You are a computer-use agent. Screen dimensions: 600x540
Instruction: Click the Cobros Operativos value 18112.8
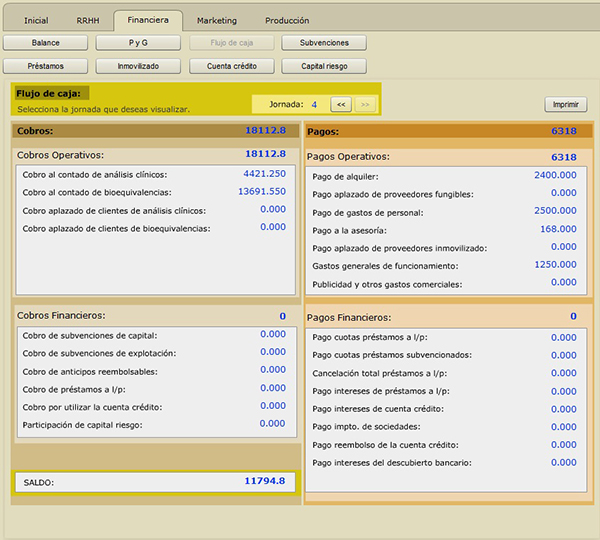266,154
